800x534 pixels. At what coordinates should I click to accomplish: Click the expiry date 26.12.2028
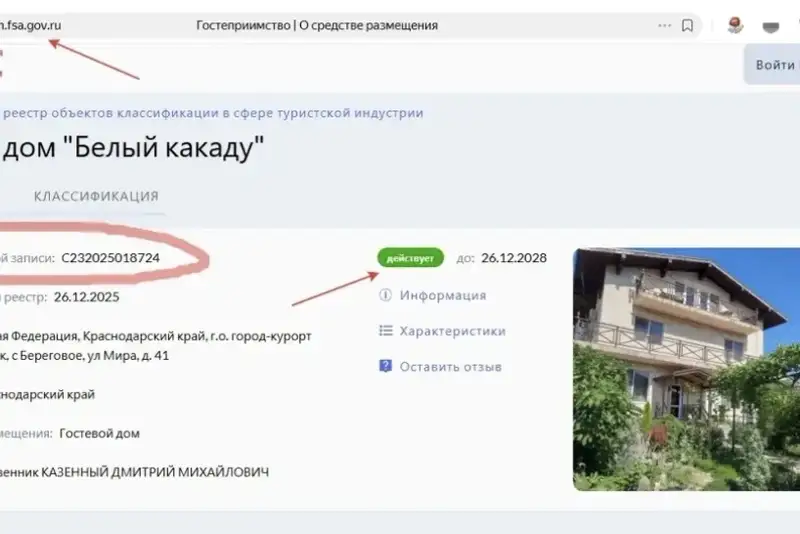point(514,258)
